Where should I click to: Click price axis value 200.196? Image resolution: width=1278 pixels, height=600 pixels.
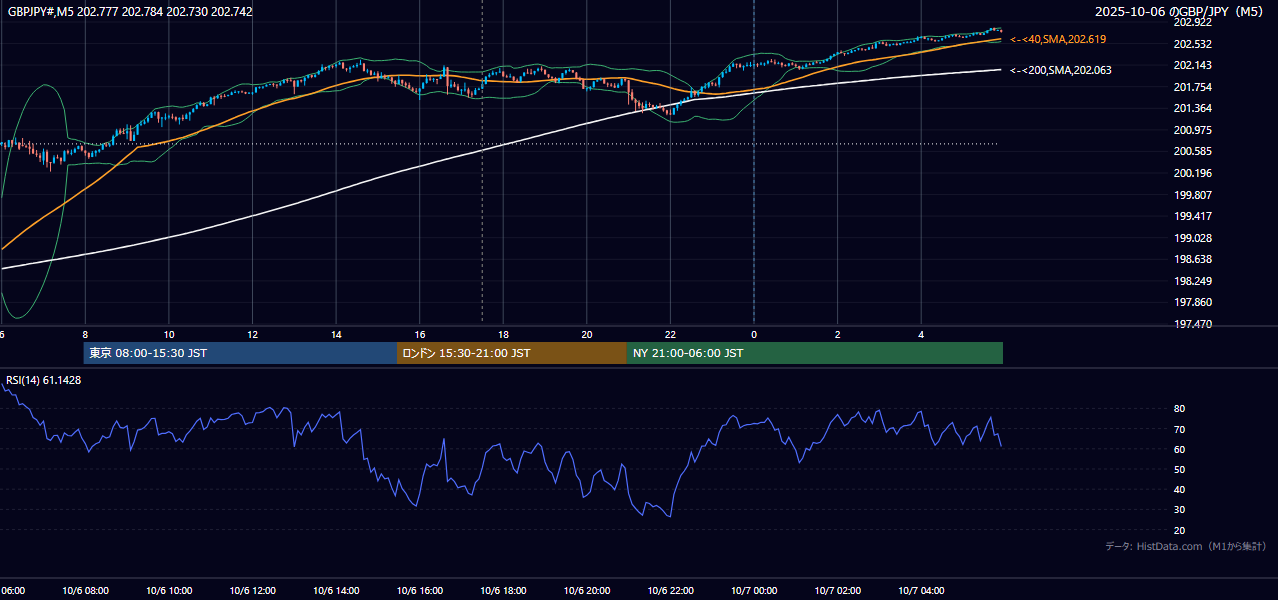click(x=1192, y=173)
